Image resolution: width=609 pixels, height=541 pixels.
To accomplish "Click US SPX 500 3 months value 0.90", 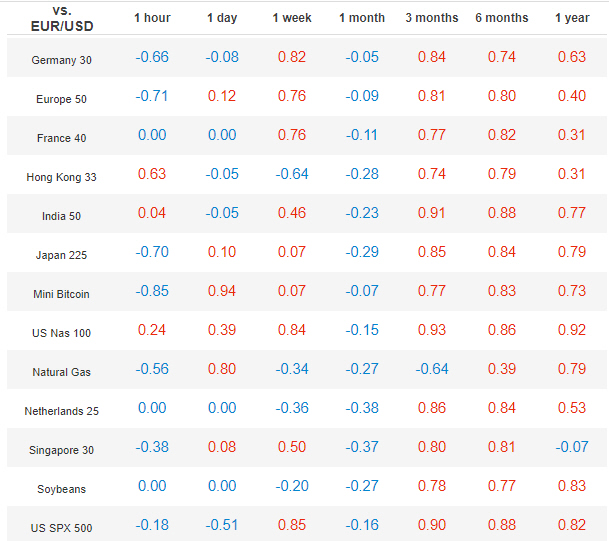I will click(x=432, y=525).
